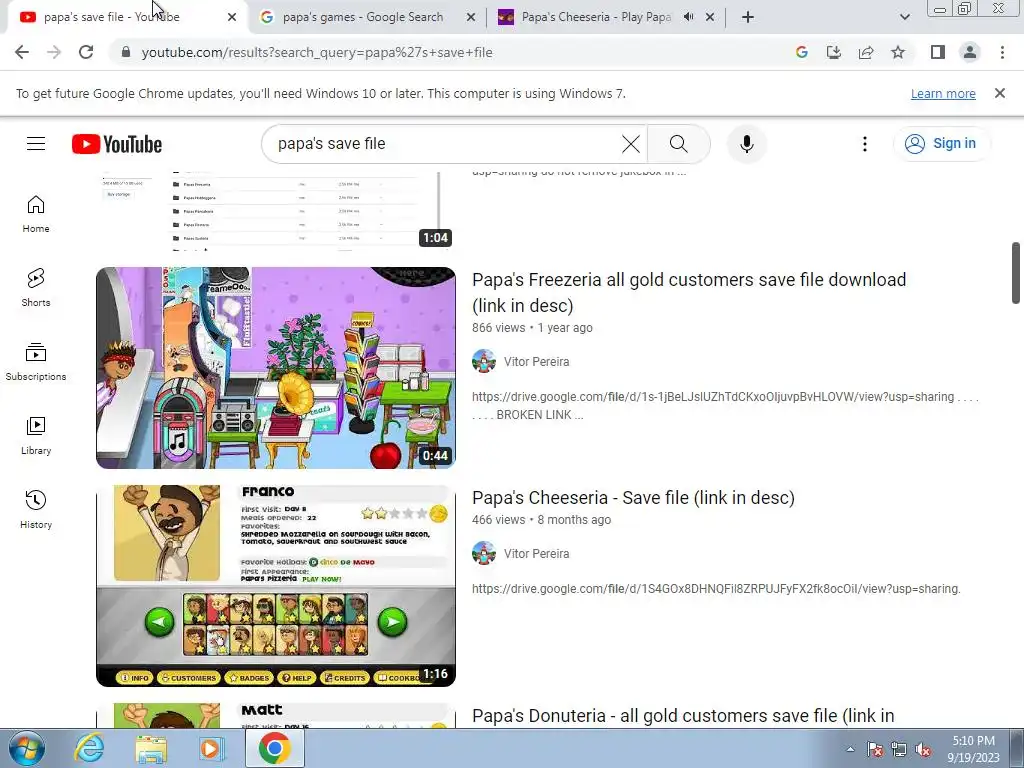Screen dimensions: 1024x768
Task: Focus the YouTube search field
Action: (x=444, y=144)
